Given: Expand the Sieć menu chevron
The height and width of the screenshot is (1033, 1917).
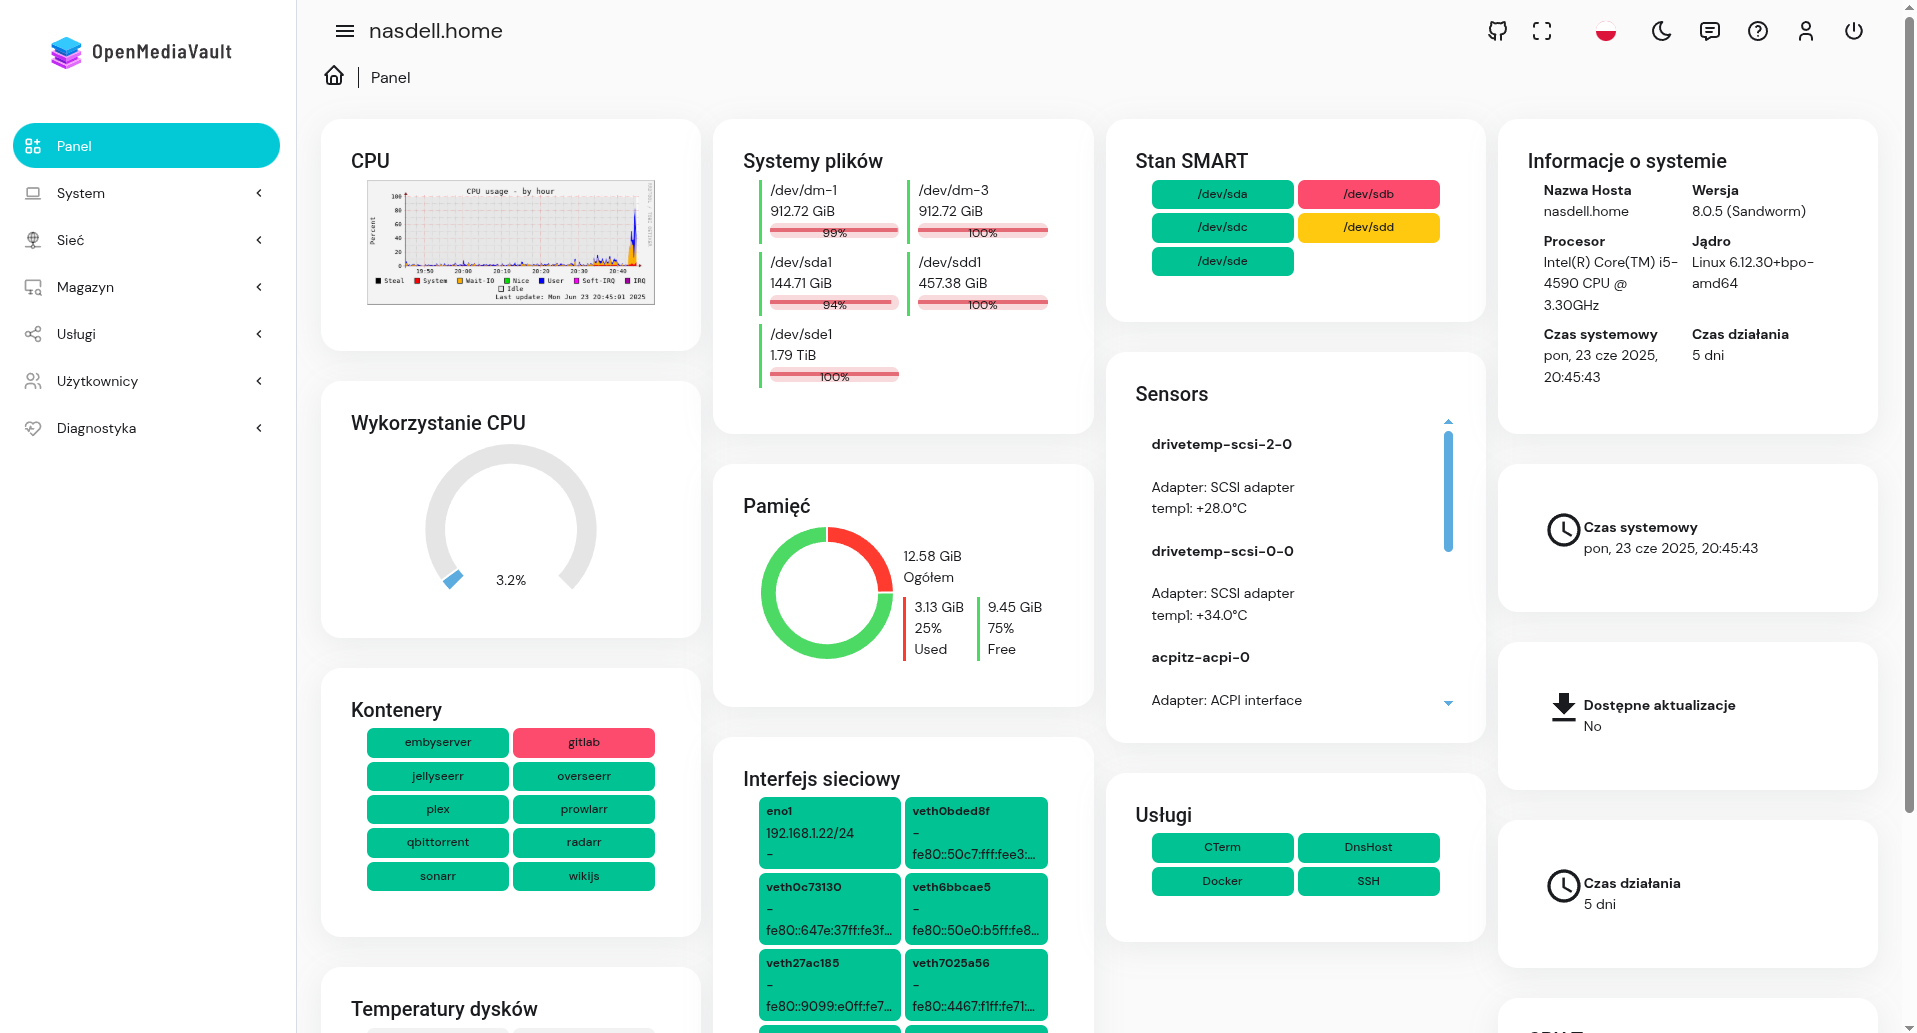Looking at the screenshot, I should (259, 240).
